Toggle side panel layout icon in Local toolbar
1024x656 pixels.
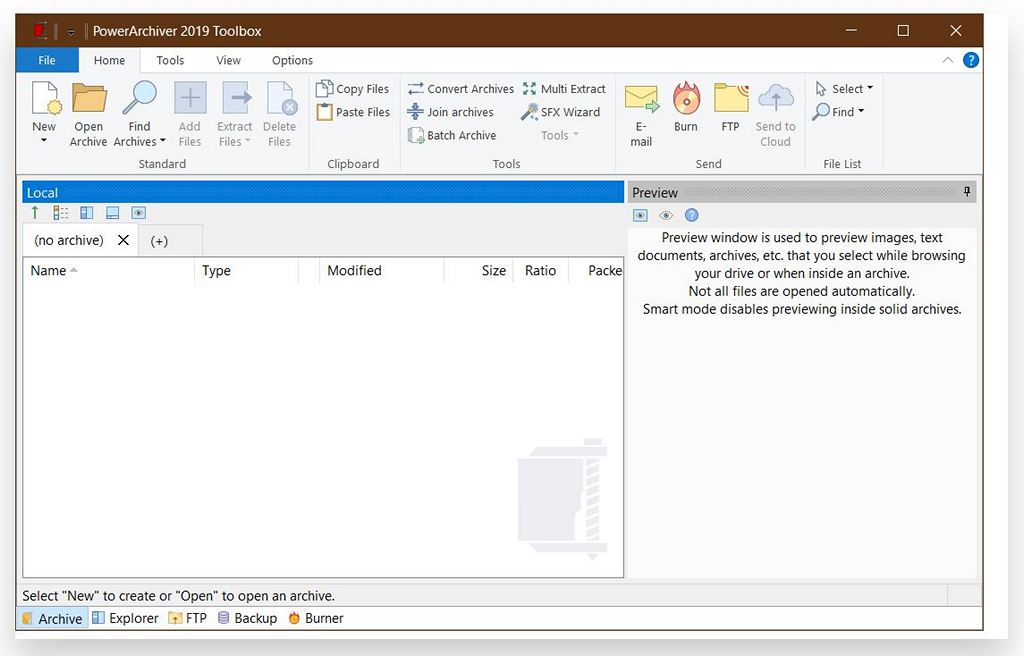[87, 212]
